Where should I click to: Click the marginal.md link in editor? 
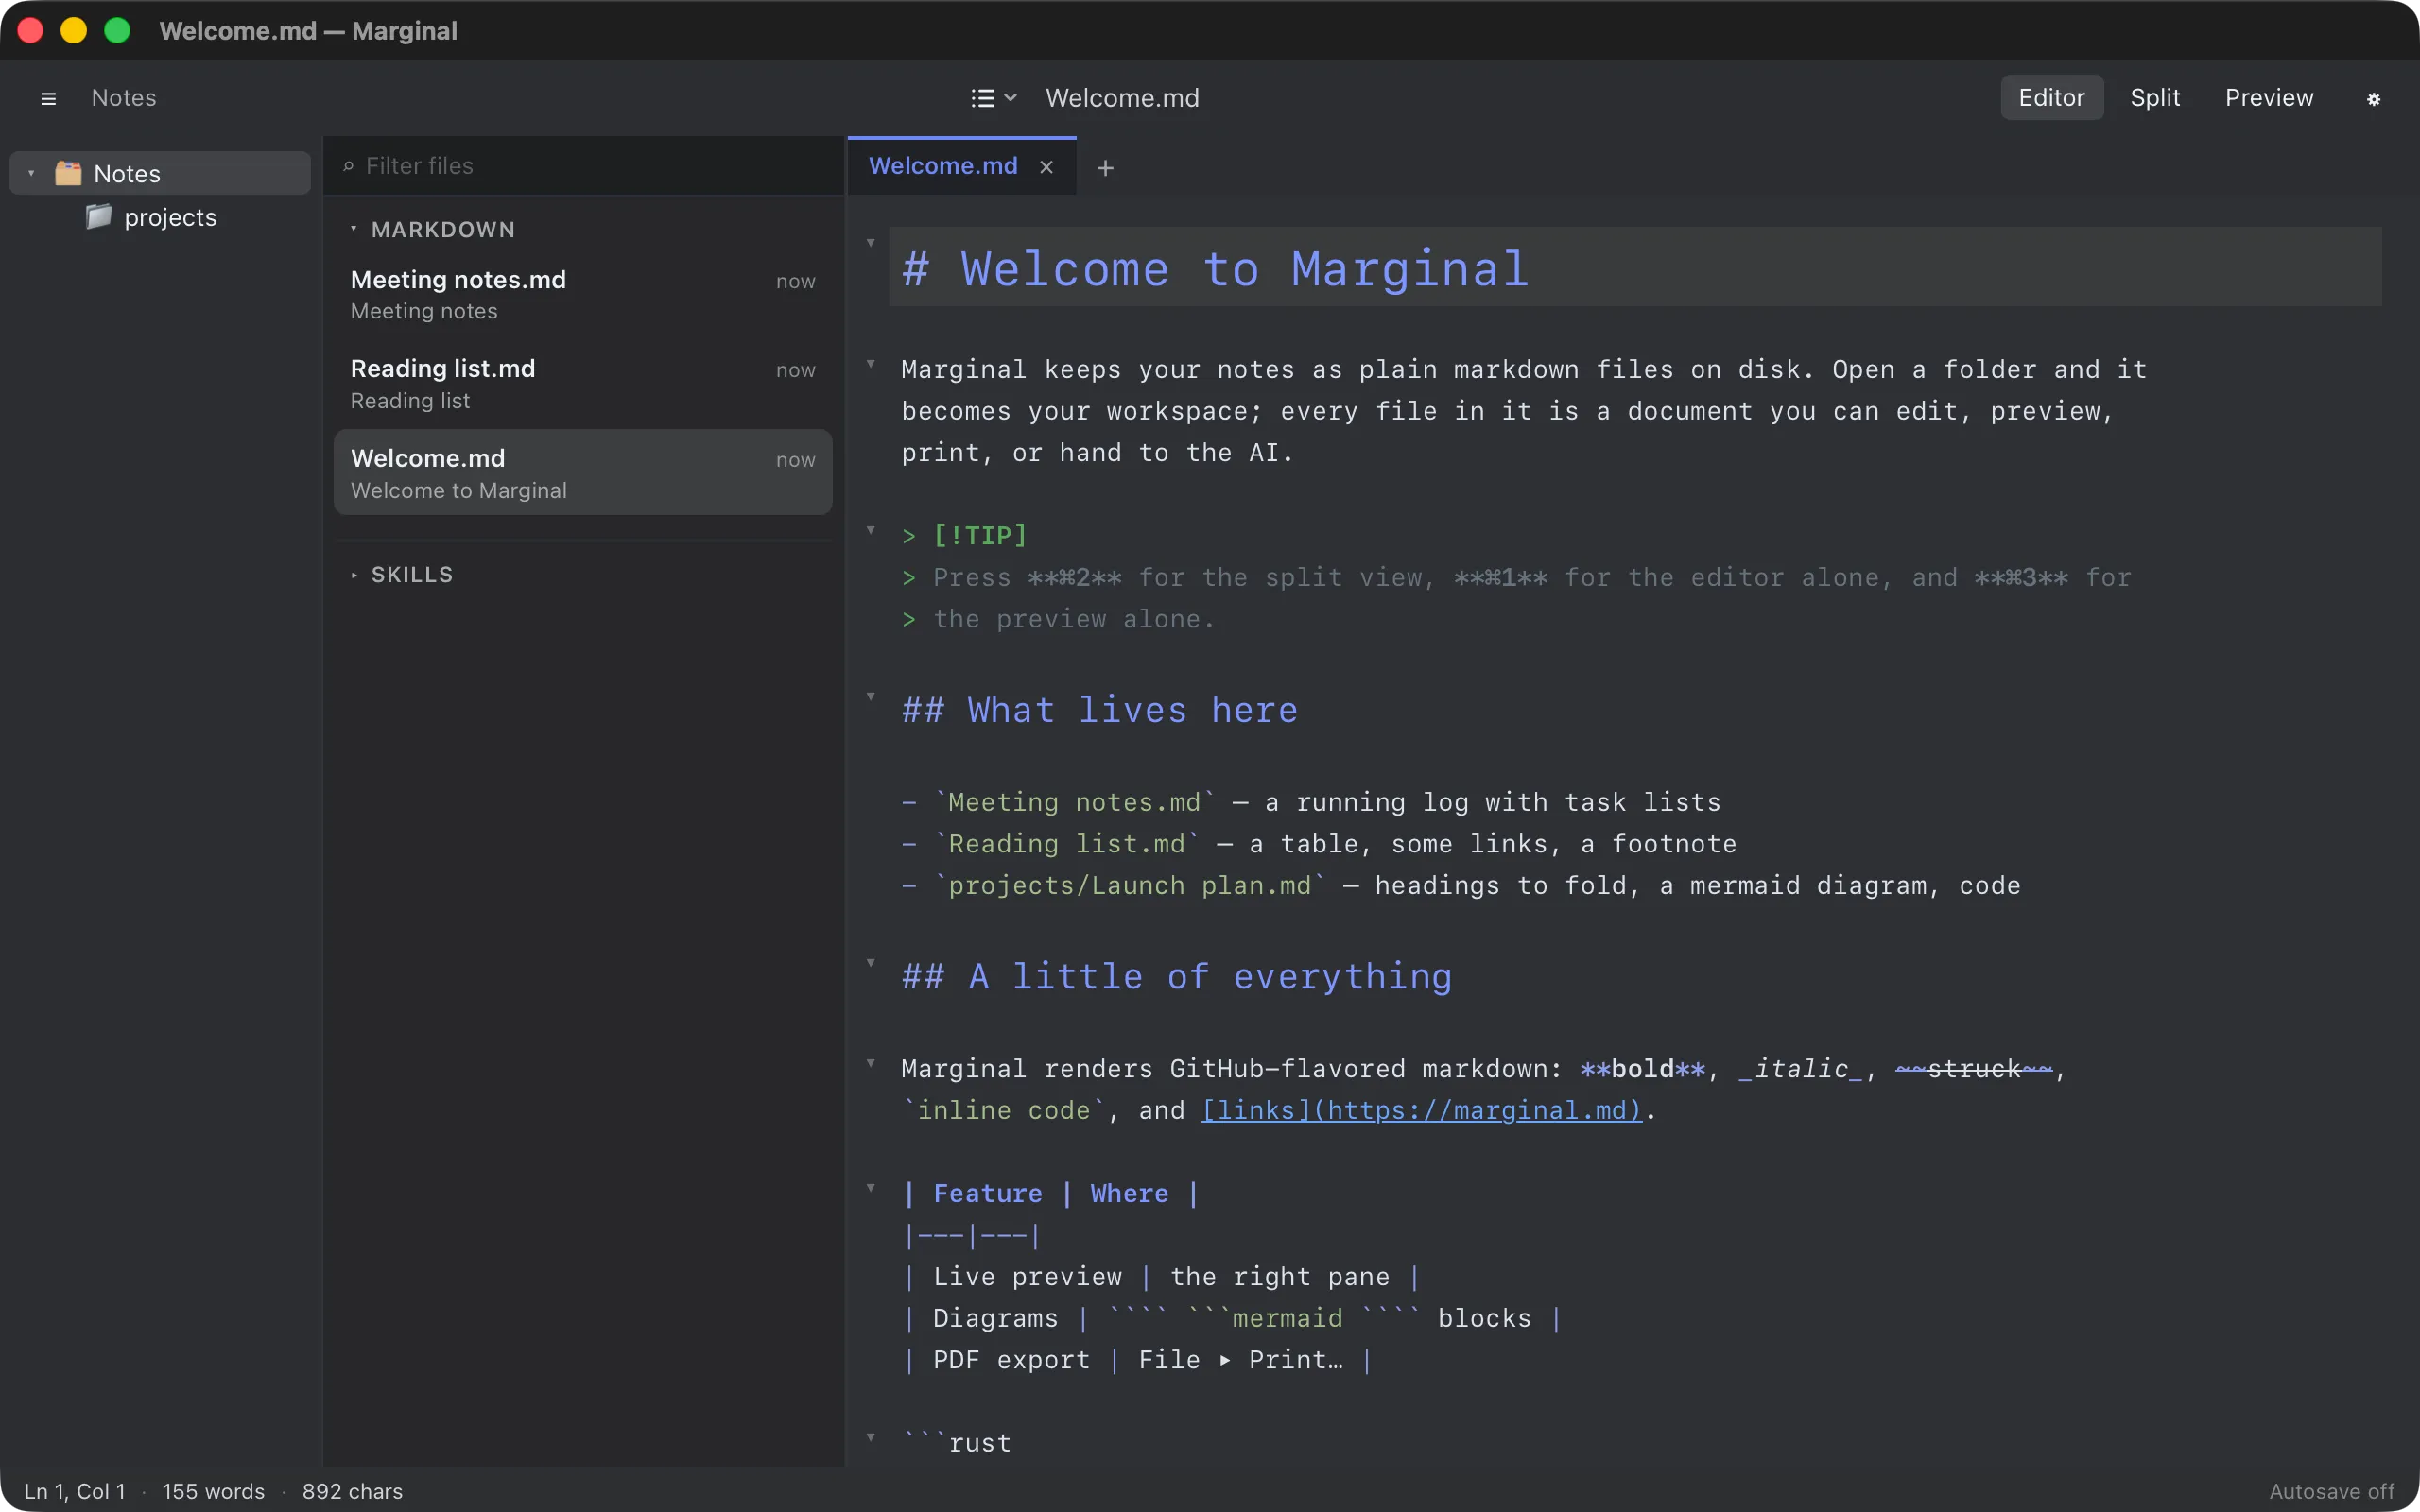(1421, 1110)
